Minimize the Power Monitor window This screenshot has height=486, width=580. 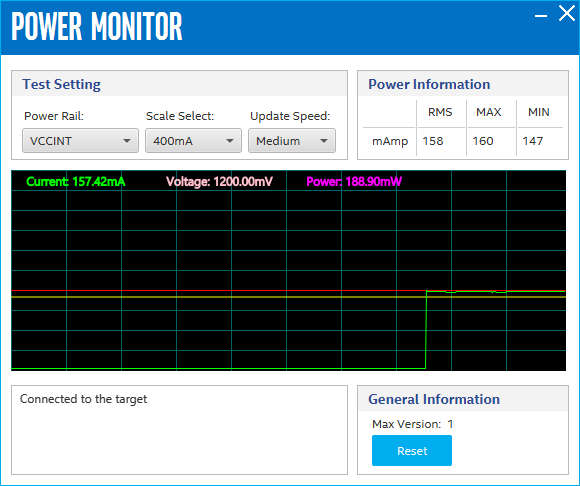pyautogui.click(x=541, y=16)
